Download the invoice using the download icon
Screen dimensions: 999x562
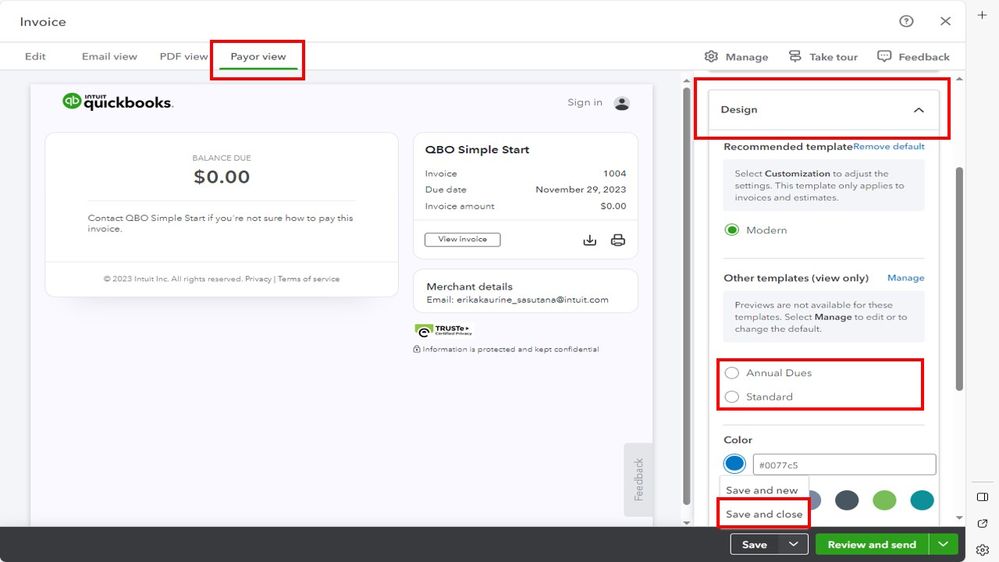click(590, 240)
